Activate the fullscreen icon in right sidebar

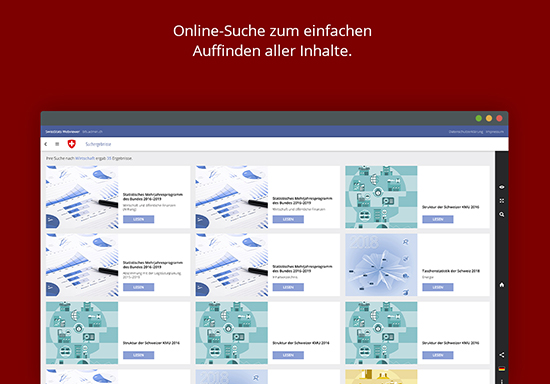coord(502,201)
